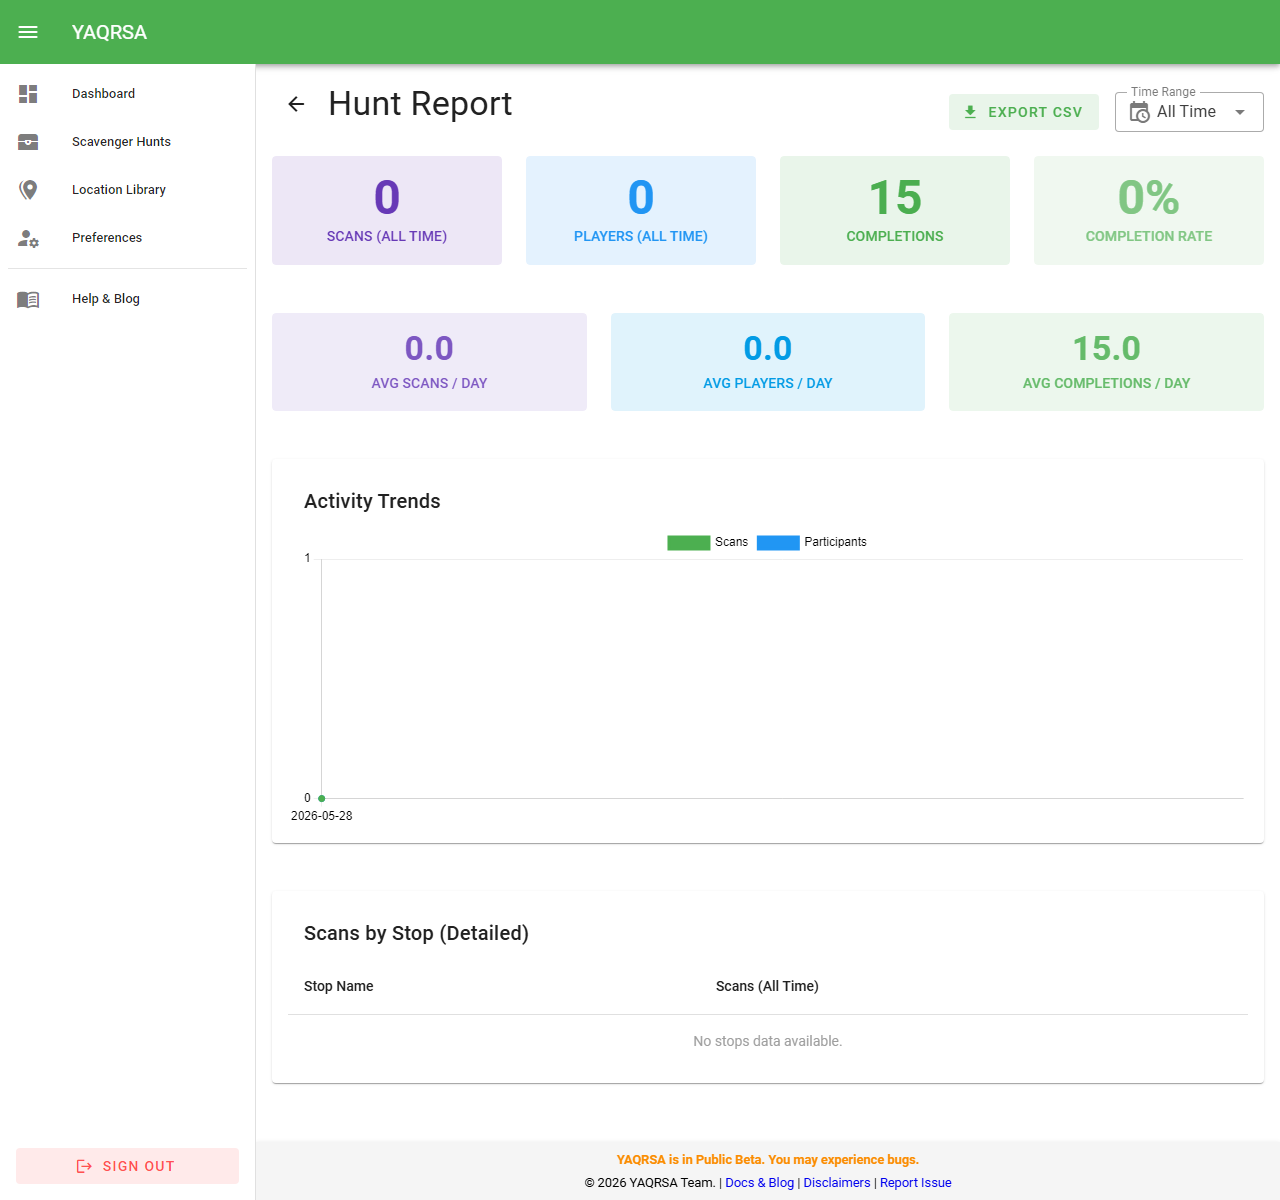Viewport: 1280px width, 1200px height.
Task: Click the YAQRSA app title
Action: (109, 32)
